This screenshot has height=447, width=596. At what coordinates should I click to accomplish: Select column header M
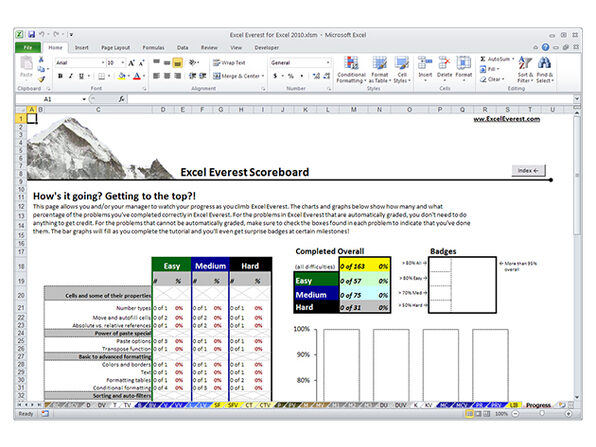click(x=353, y=109)
